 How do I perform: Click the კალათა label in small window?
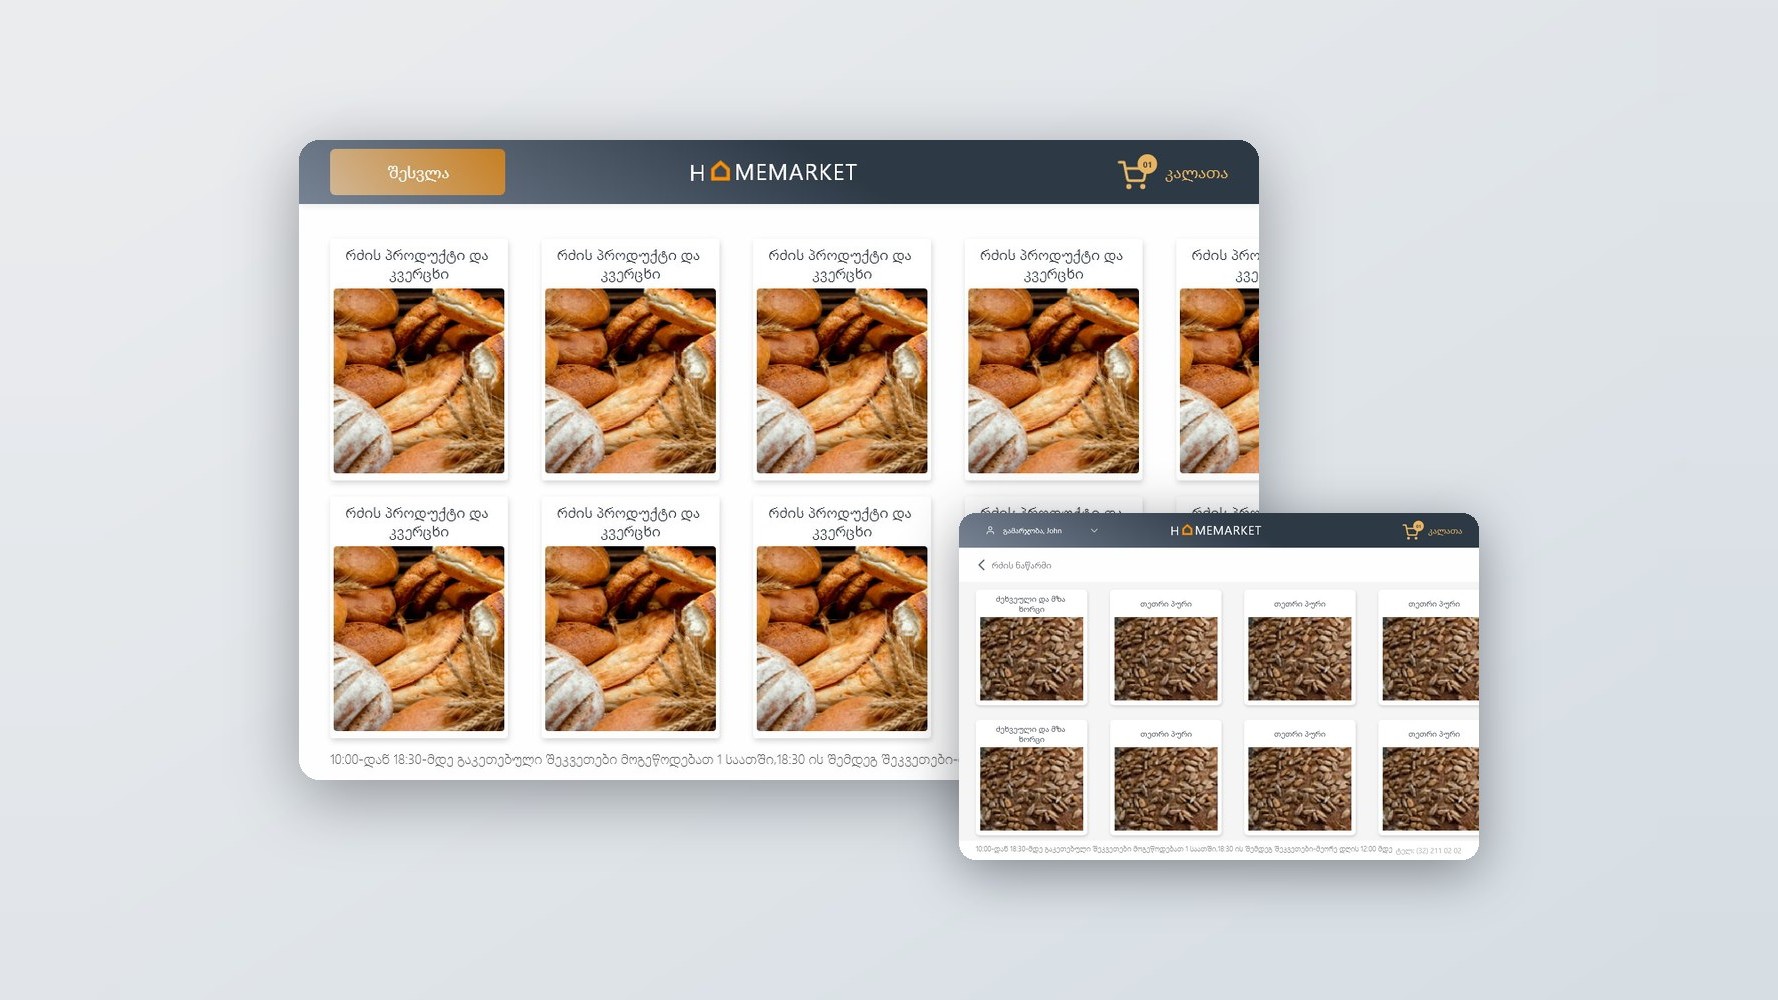click(x=1445, y=531)
